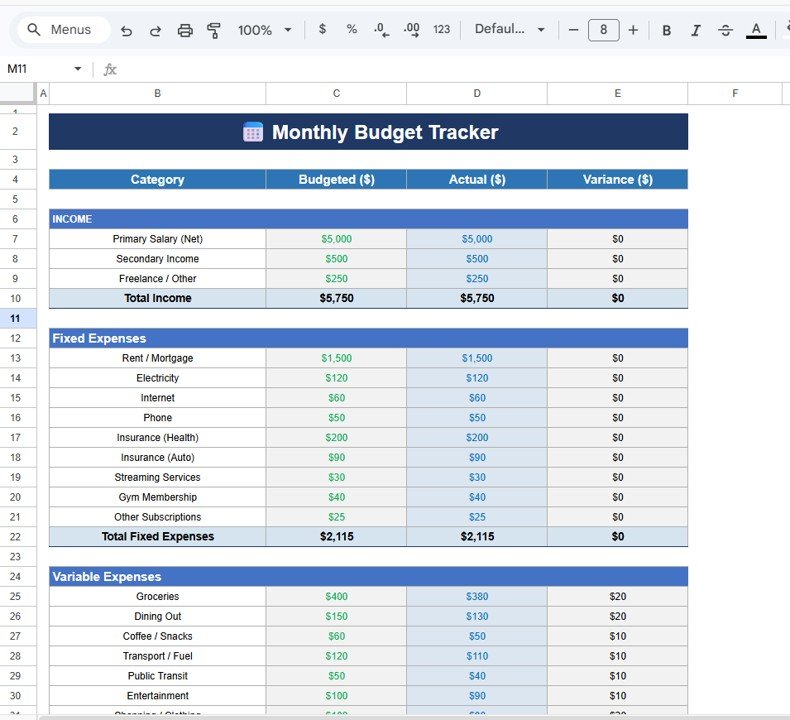
Task: Select row 11 header
Action: (x=15, y=318)
